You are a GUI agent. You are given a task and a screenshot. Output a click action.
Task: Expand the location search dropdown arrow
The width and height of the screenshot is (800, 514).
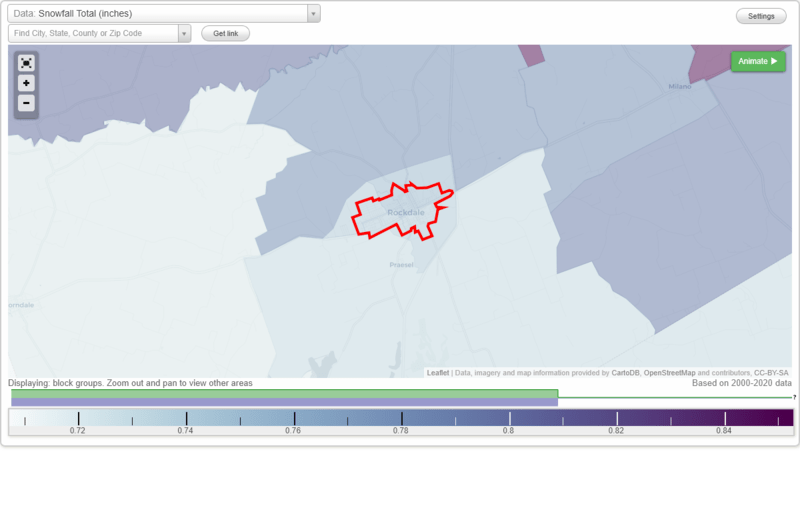[184, 34]
